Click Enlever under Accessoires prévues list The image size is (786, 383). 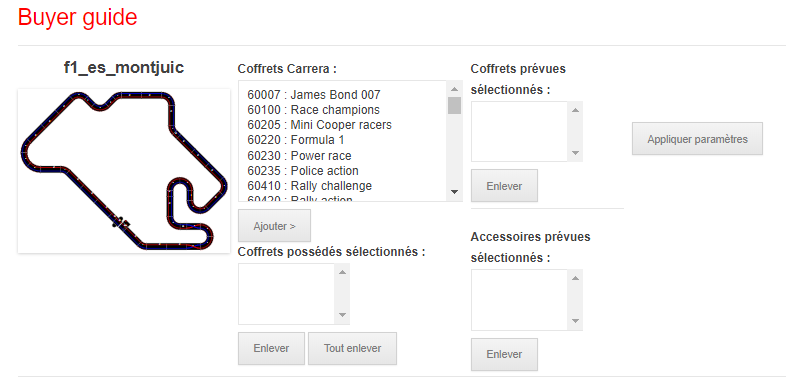pos(504,354)
